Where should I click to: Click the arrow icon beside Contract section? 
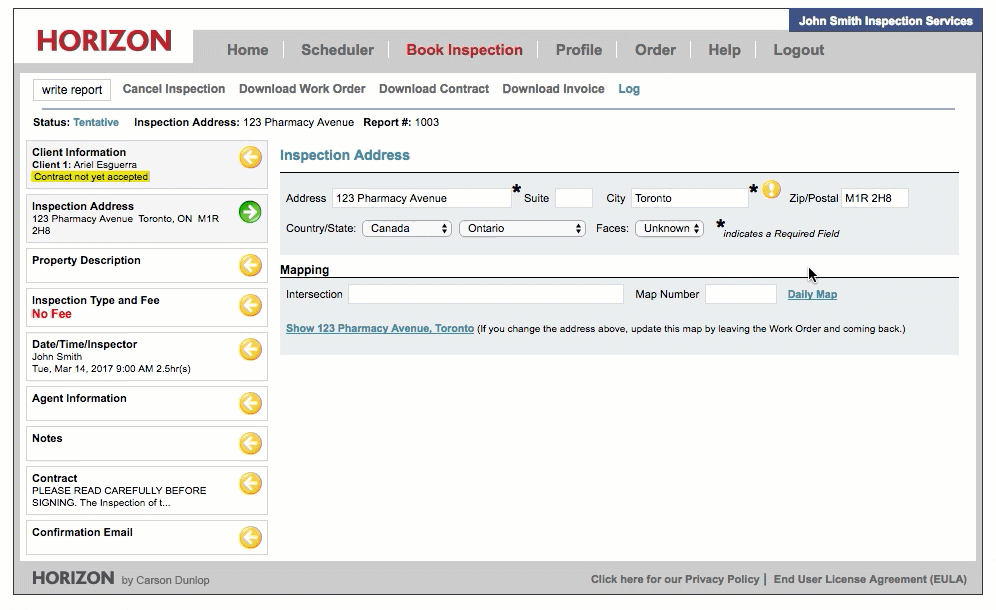click(250, 483)
